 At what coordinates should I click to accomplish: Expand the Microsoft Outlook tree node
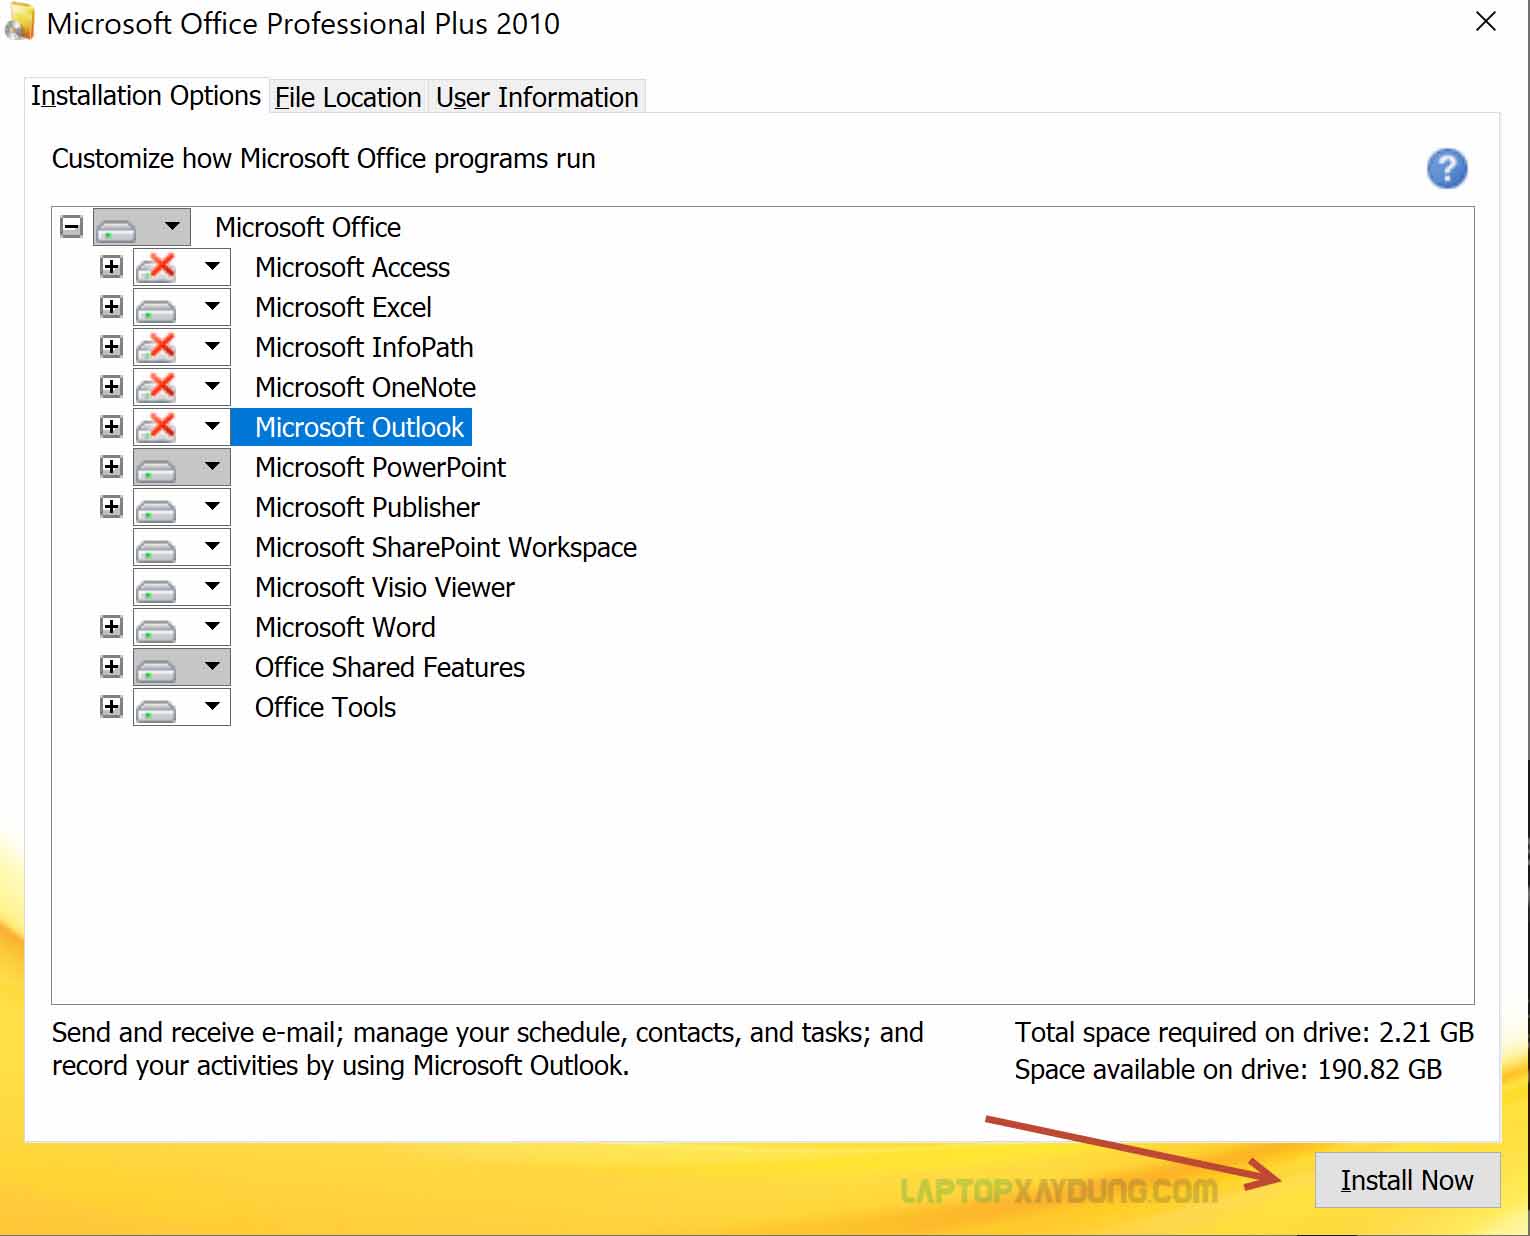[111, 427]
